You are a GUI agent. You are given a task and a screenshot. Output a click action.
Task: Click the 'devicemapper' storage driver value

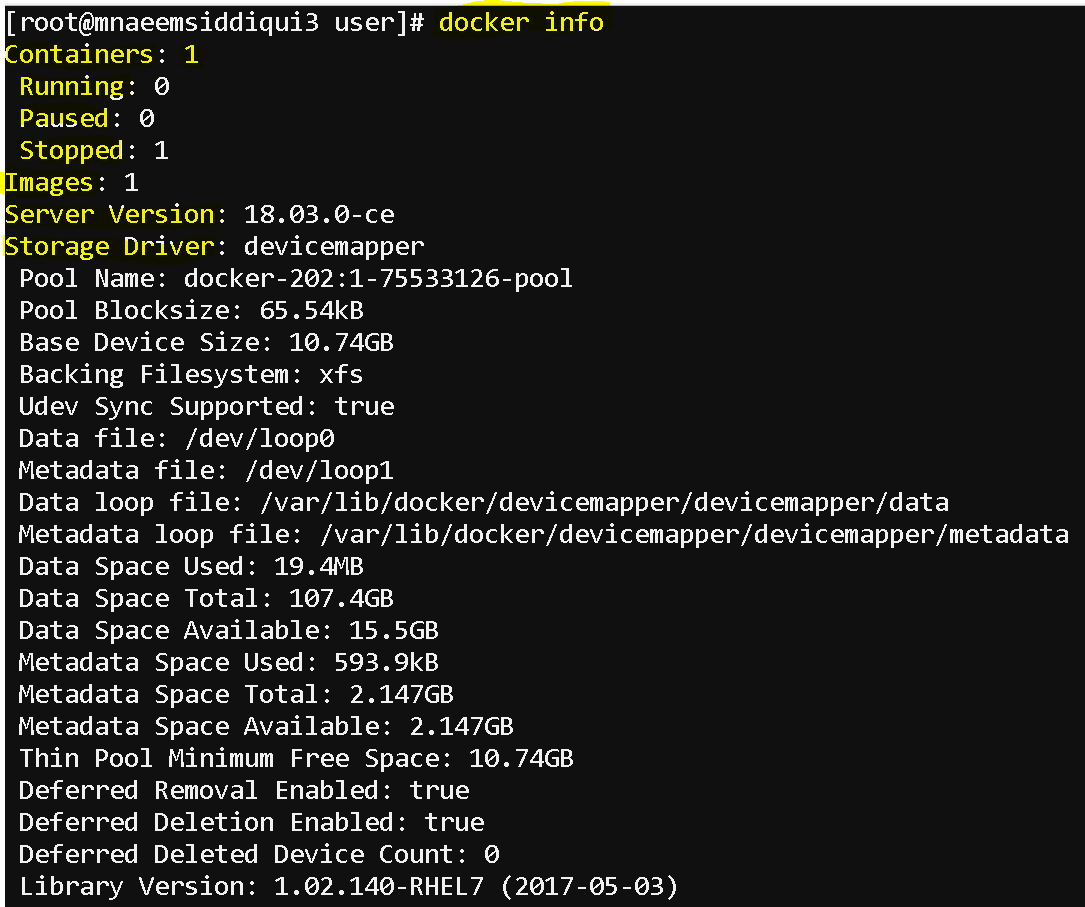[334, 247]
